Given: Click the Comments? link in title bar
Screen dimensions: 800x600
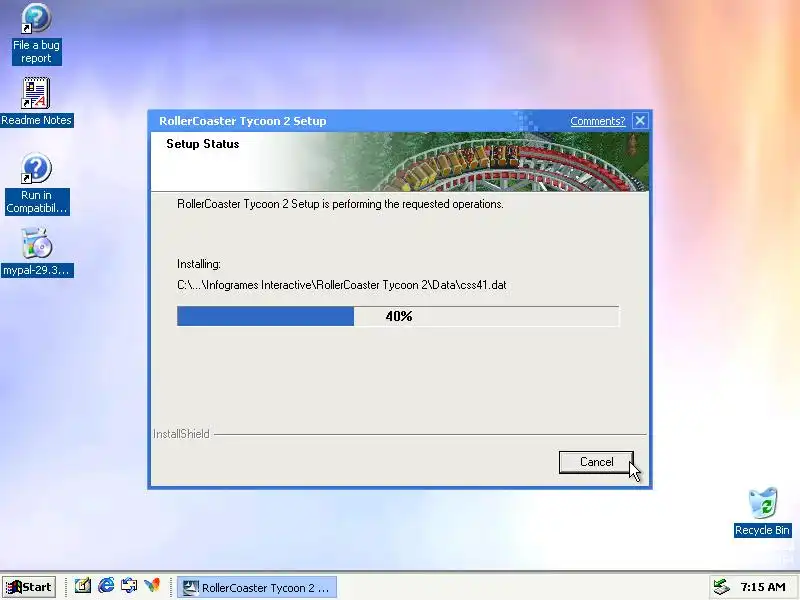Looking at the screenshot, I should (597, 121).
